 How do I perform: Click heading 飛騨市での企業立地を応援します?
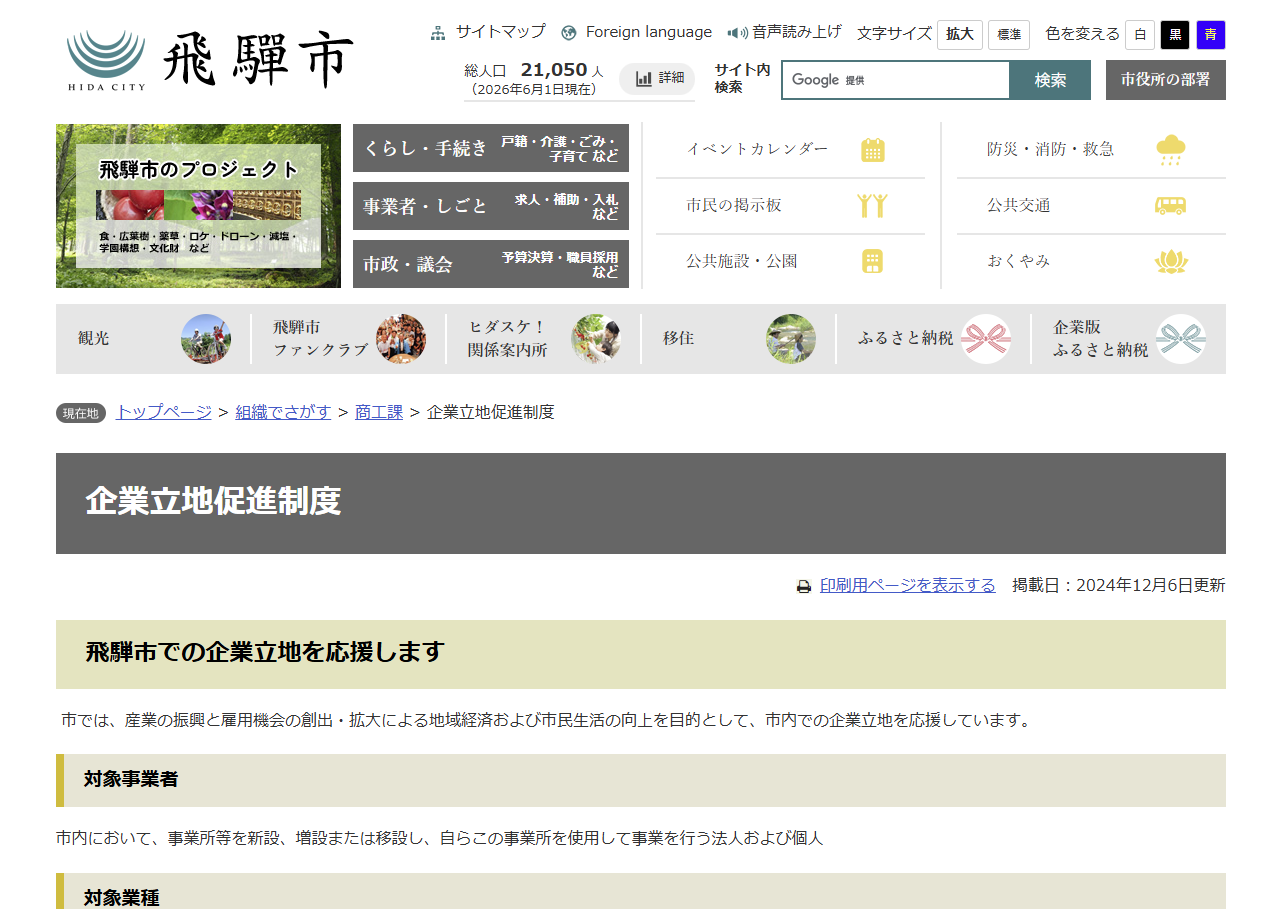(x=265, y=652)
